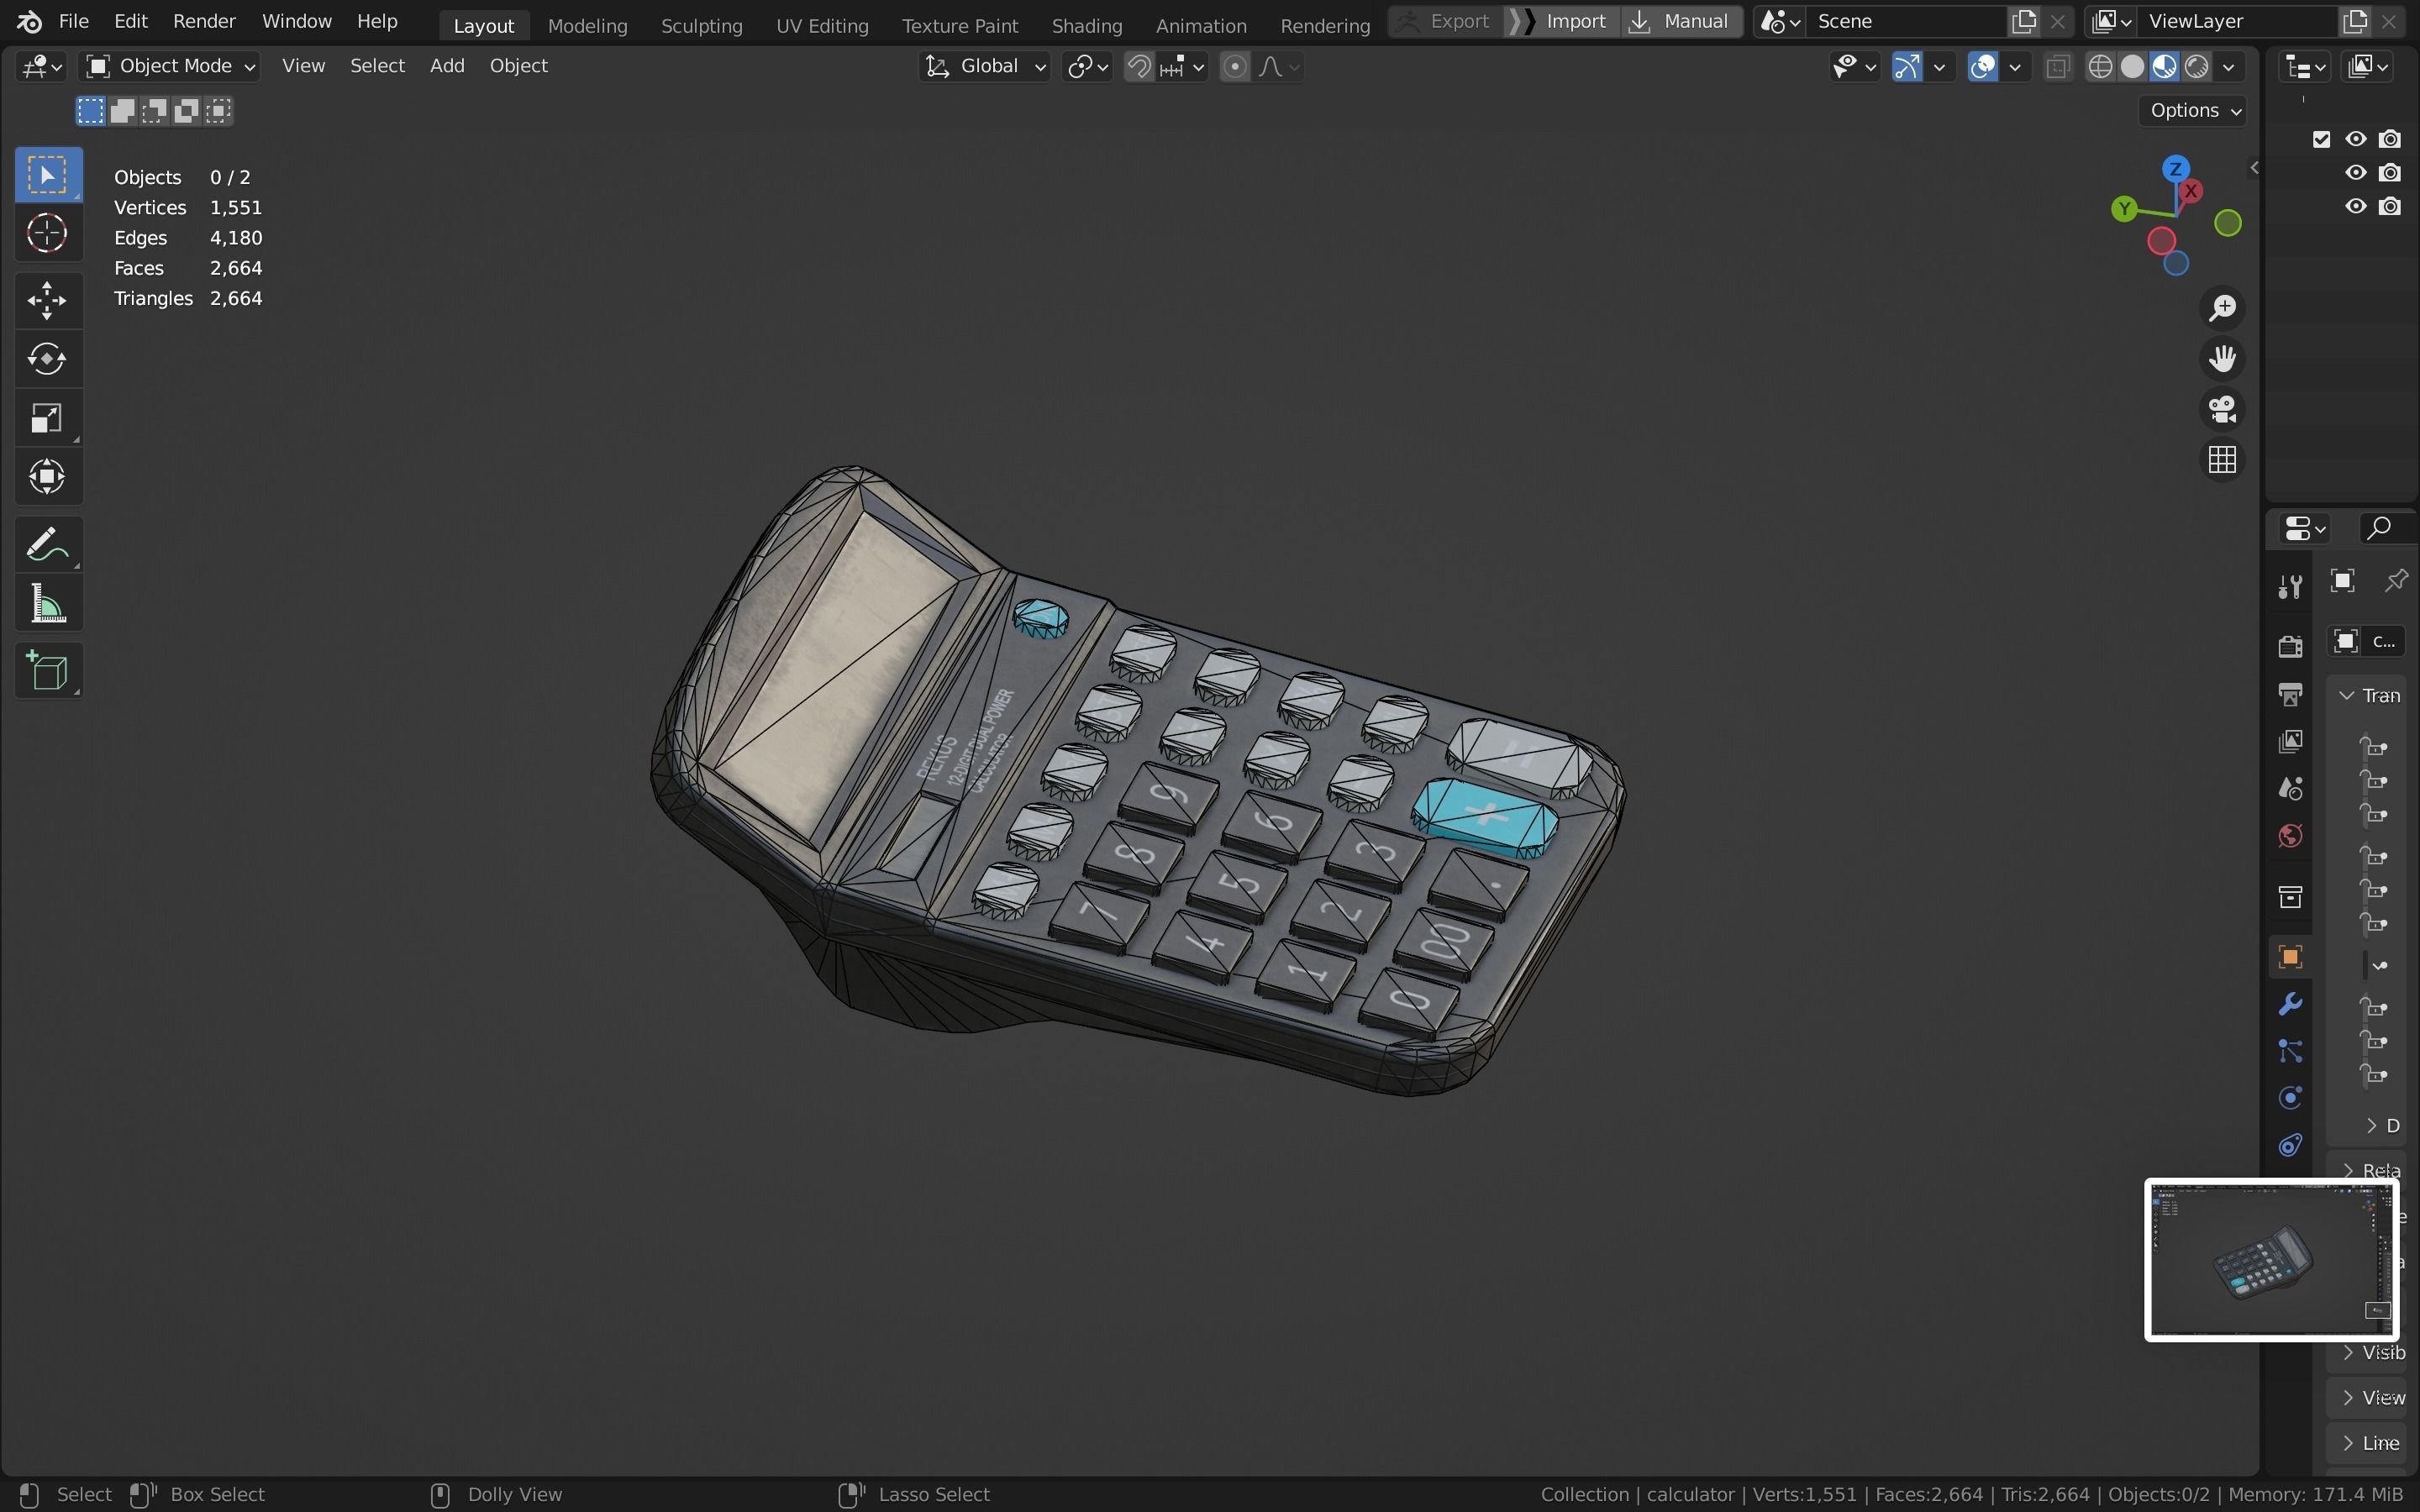The width and height of the screenshot is (2420, 1512).
Task: Switch to the Shading workspace tab
Action: coord(1086,25)
